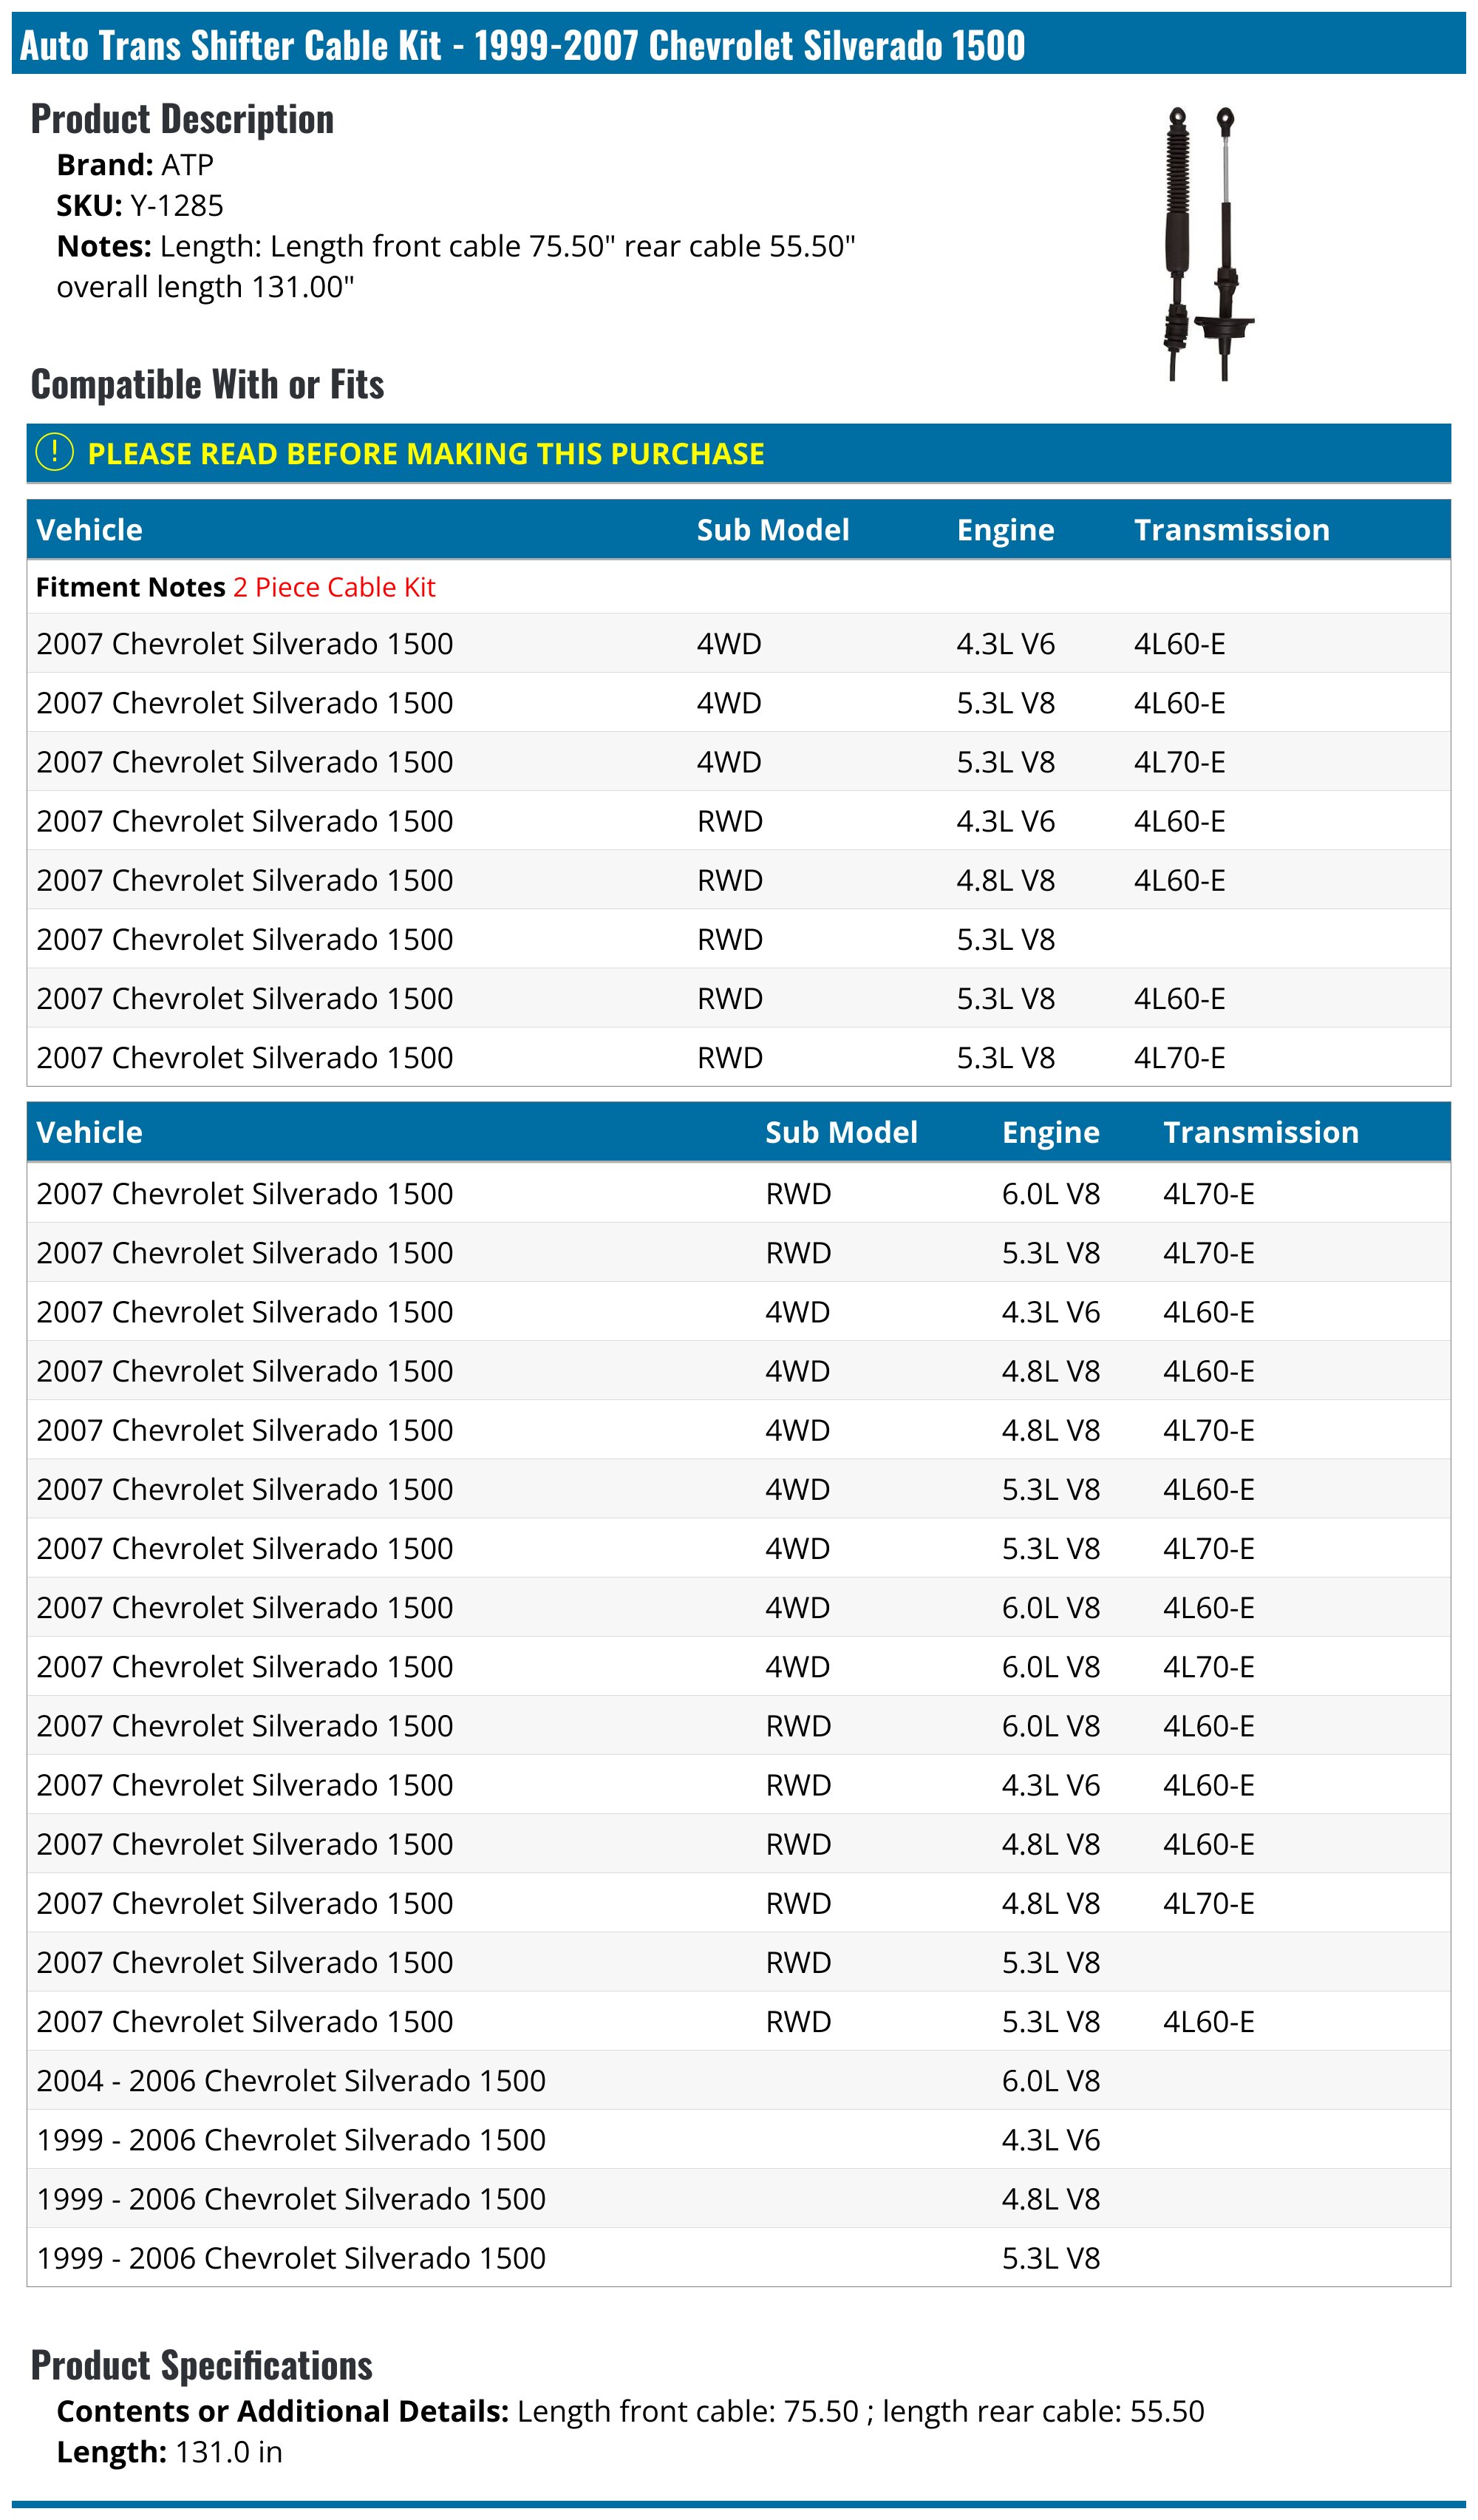The width and height of the screenshot is (1478, 2520).
Task: Click the Transmission header in second table
Action: point(1260,1132)
